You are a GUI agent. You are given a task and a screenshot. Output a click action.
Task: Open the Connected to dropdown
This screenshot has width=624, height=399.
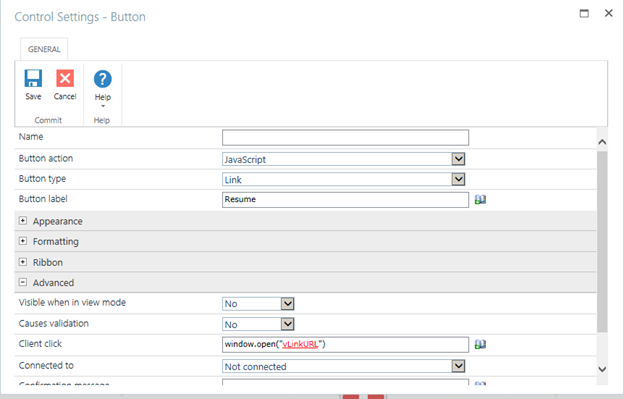tap(458, 366)
